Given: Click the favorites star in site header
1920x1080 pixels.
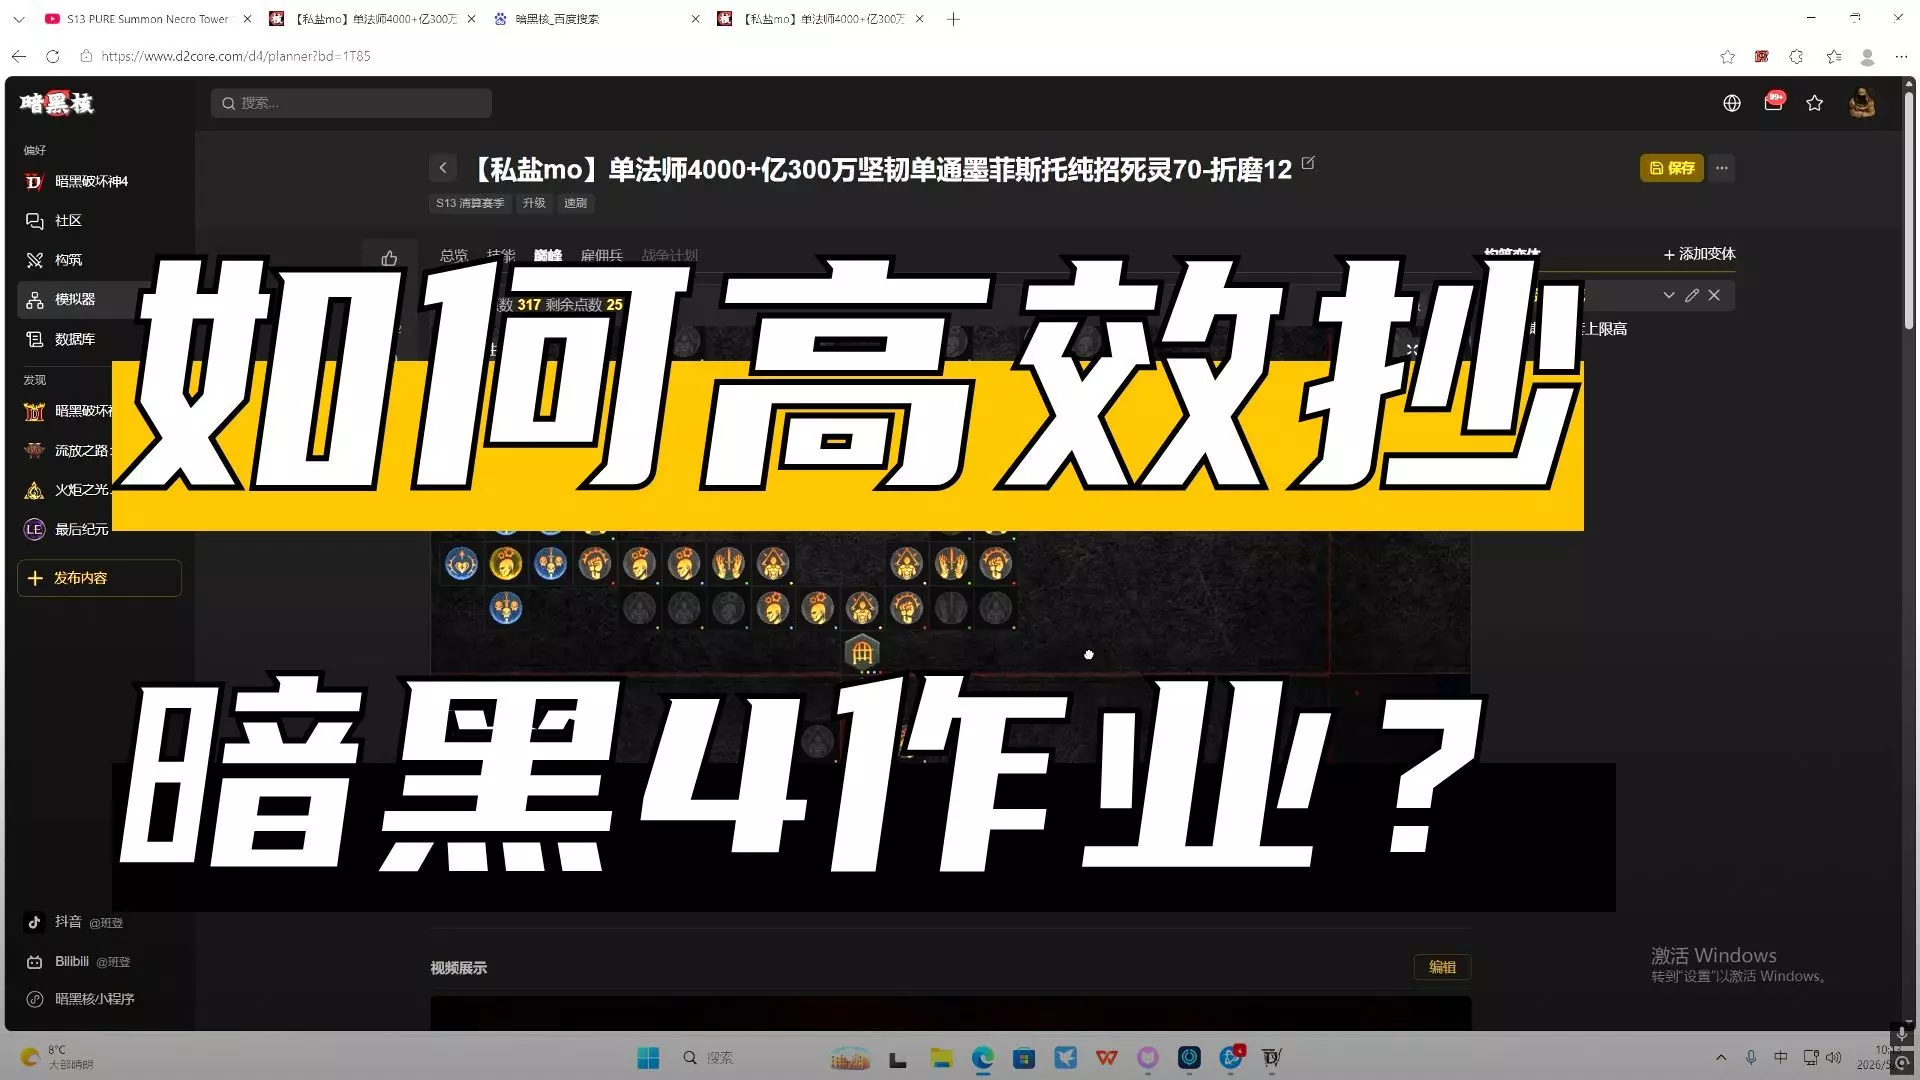Looking at the screenshot, I should 1815,103.
